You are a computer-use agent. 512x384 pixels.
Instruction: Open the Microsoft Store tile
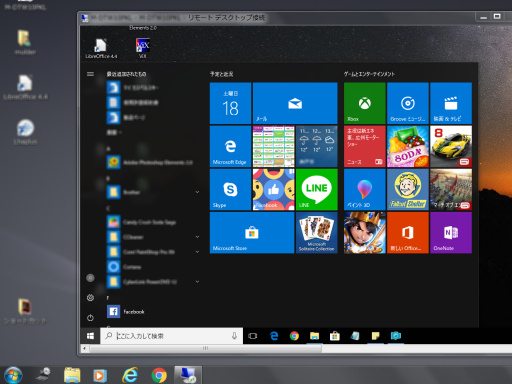click(252, 233)
